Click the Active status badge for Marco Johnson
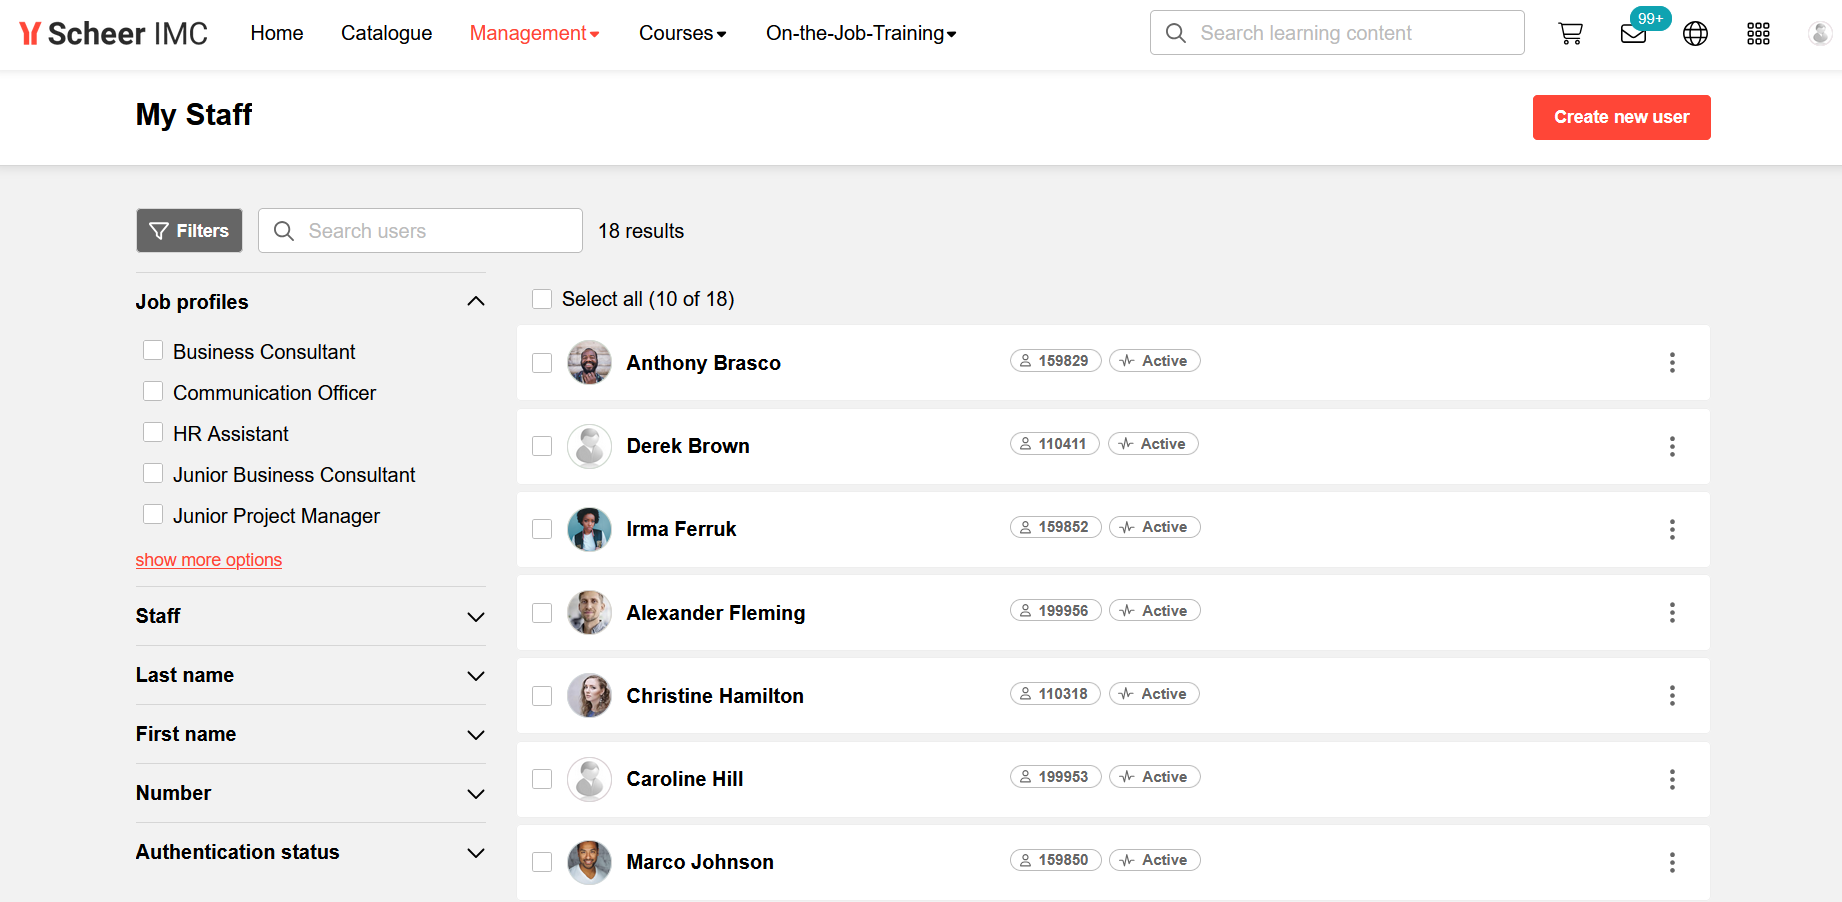 1155,860
